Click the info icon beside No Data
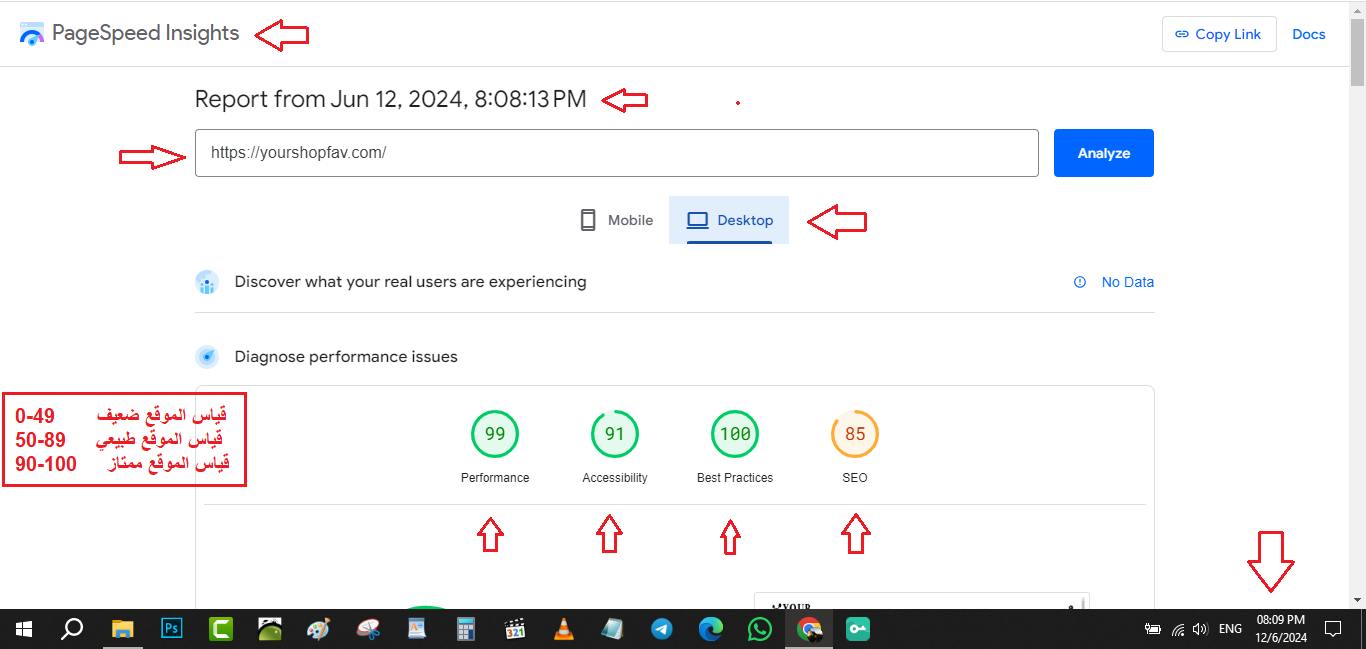The height and width of the screenshot is (649, 1366). click(1080, 282)
